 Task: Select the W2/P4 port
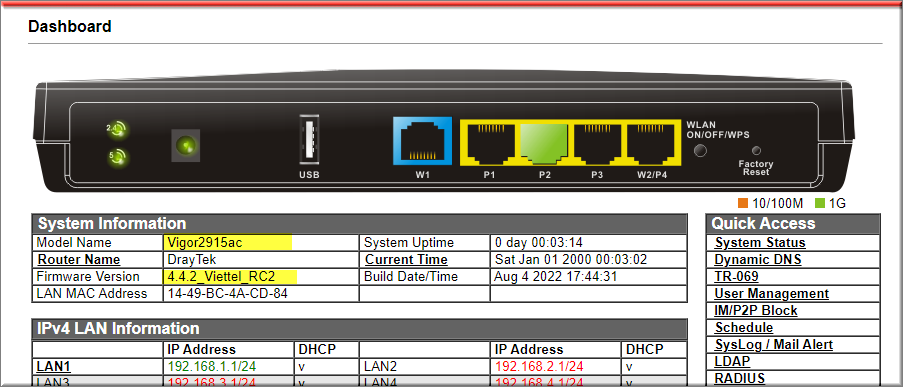tap(652, 142)
